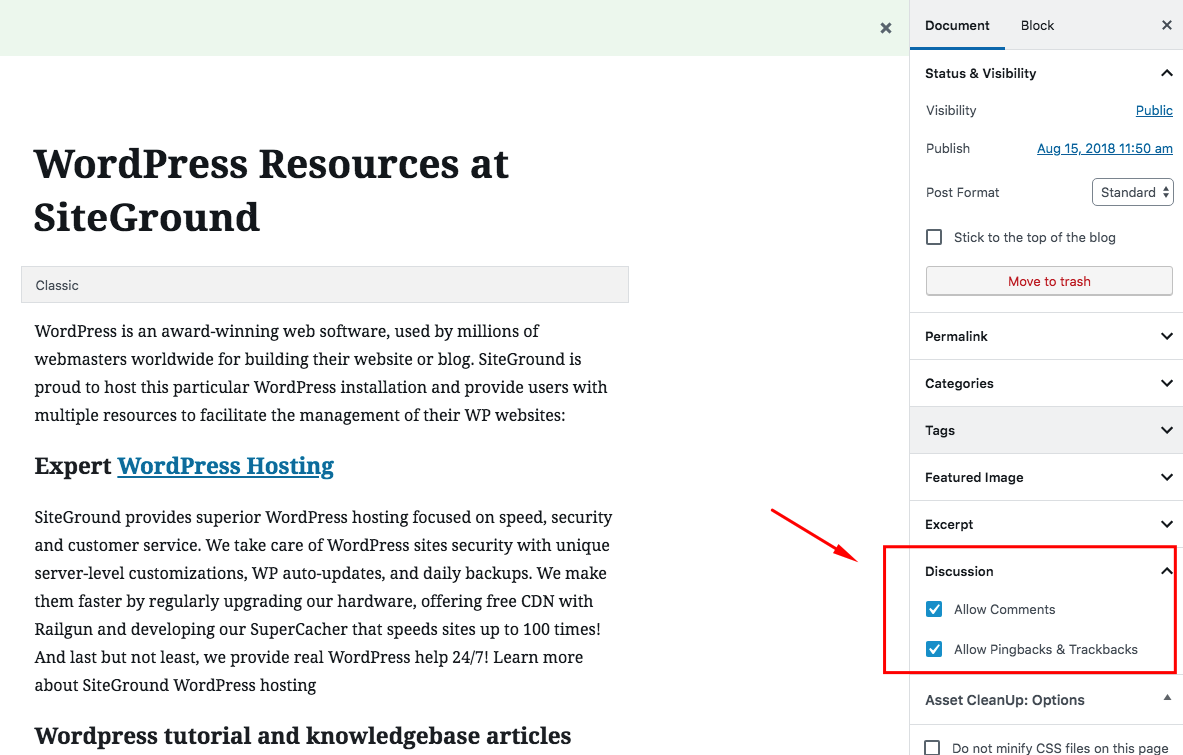Change the Public visibility setting
The image size is (1183, 755).
[1154, 110]
